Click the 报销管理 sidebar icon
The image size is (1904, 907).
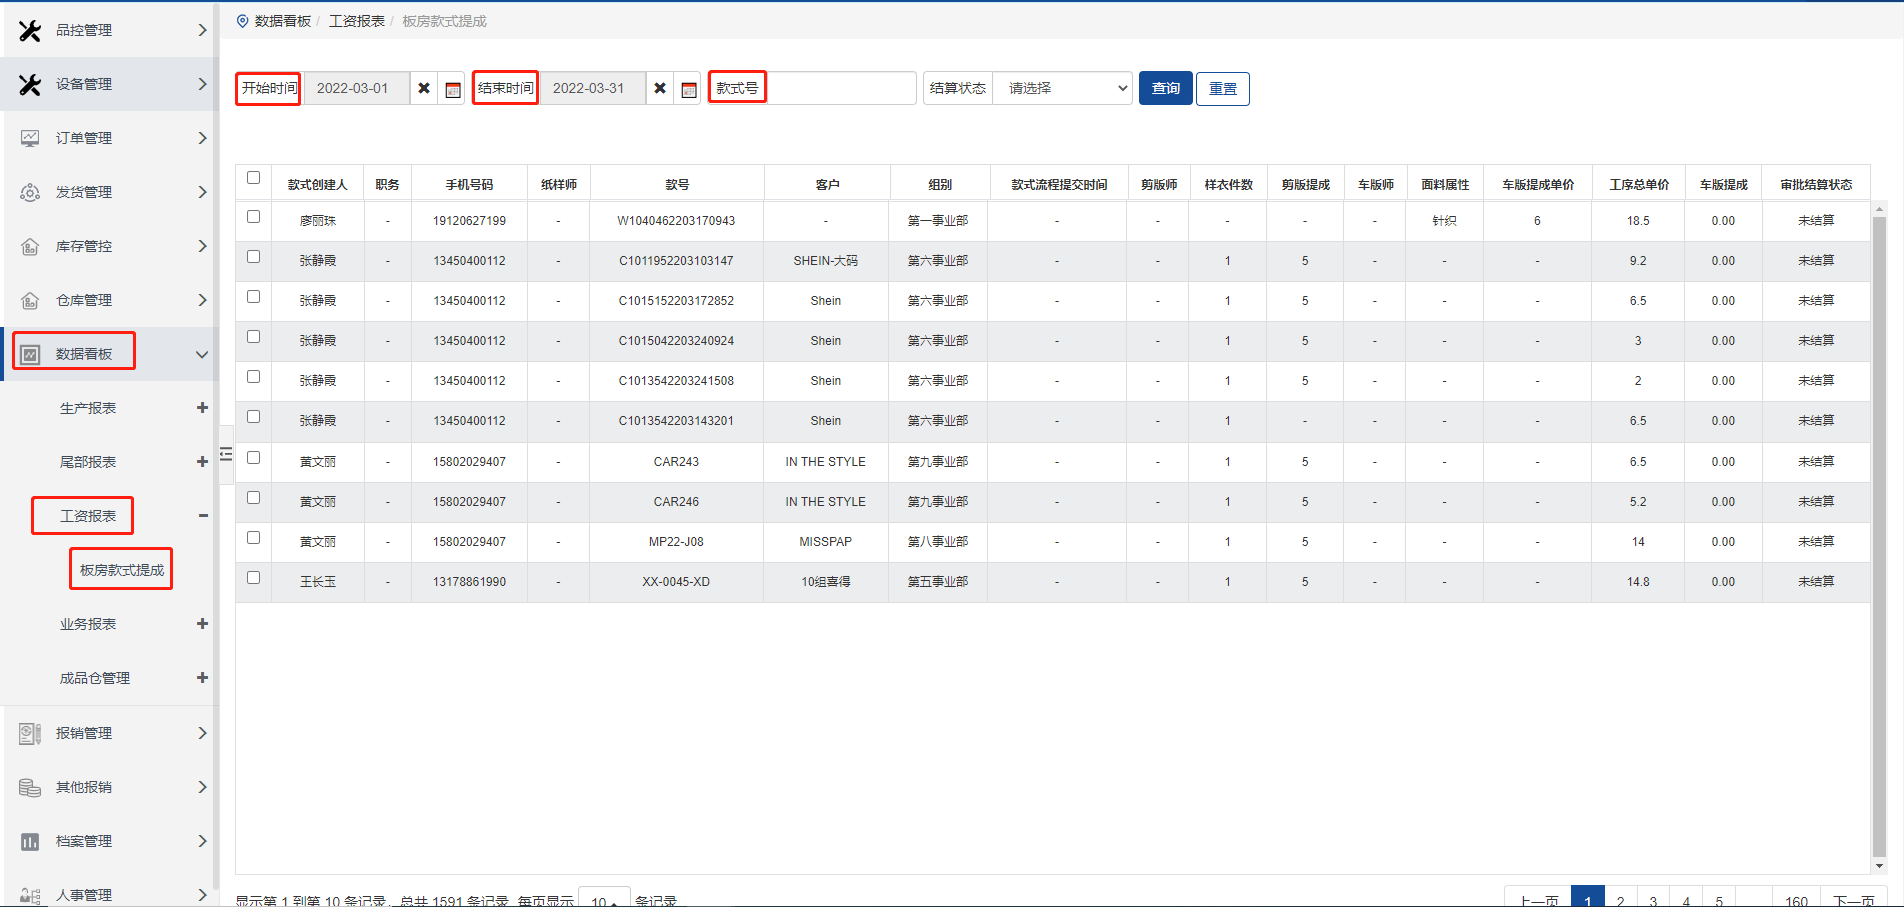point(30,734)
